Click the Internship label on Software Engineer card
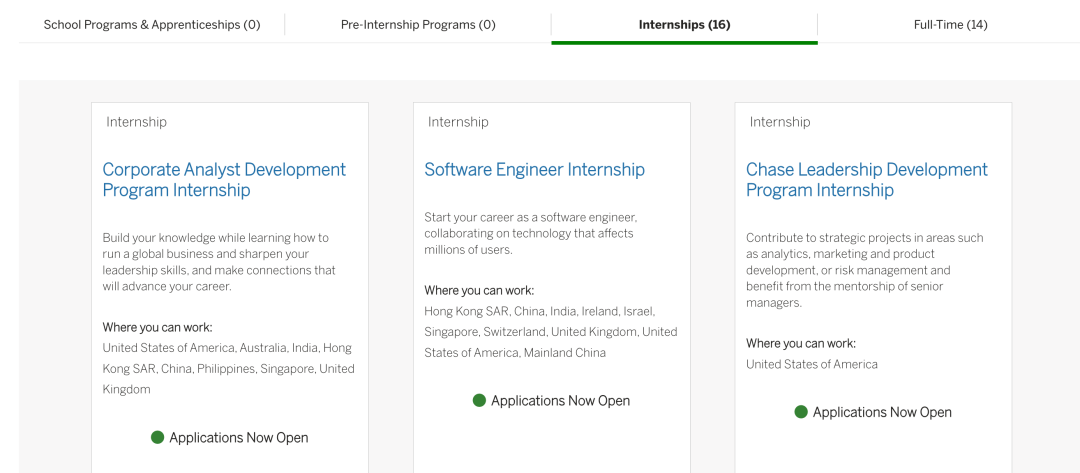This screenshot has height=473, width=1080. pos(458,122)
